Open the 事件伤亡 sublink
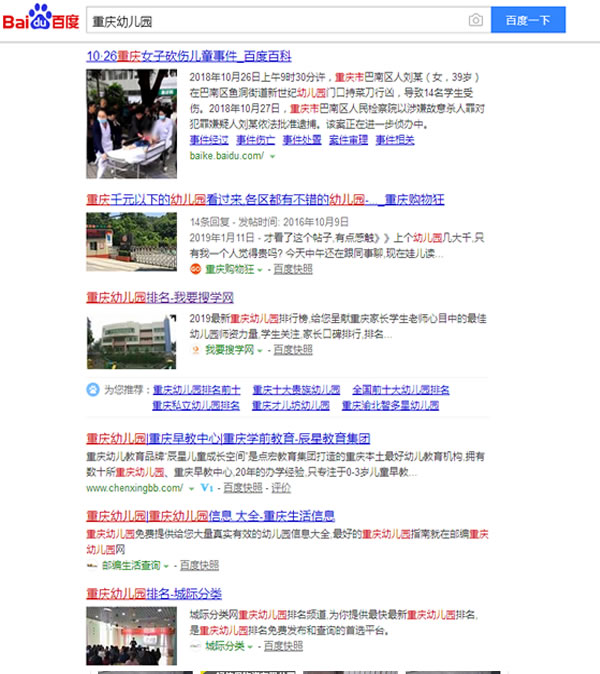 (x=256, y=140)
